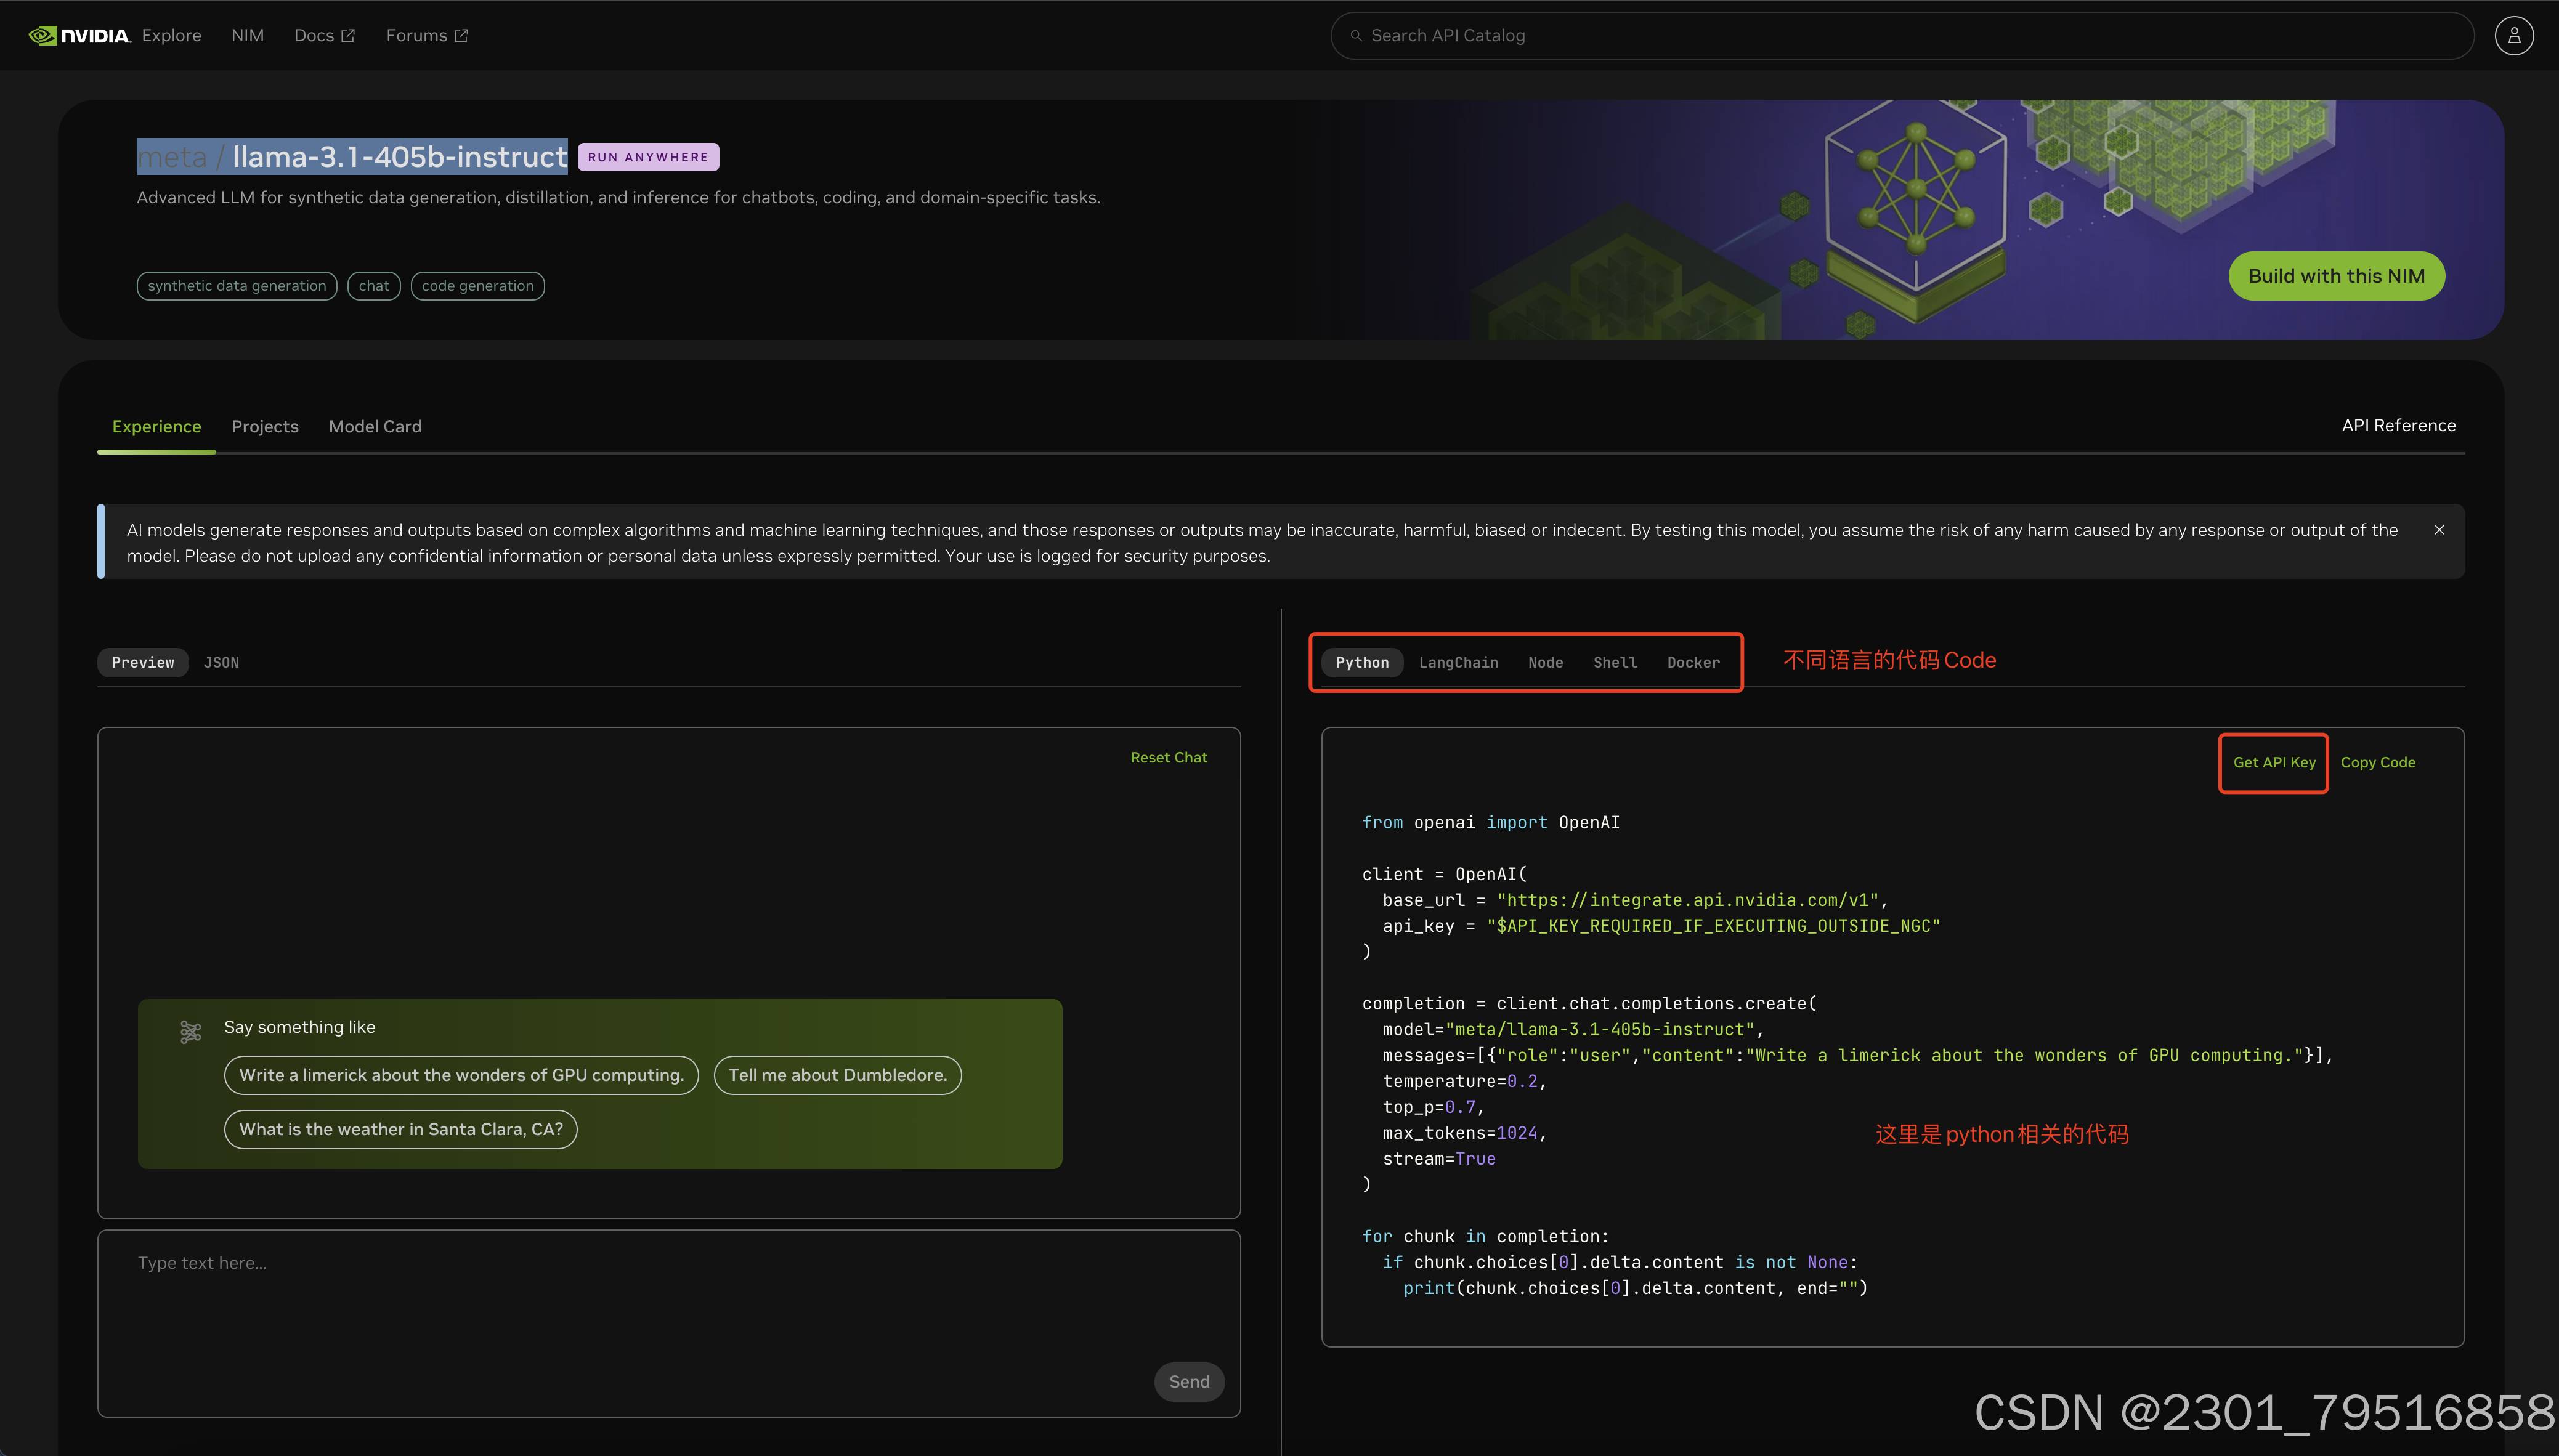Image resolution: width=2559 pixels, height=1456 pixels.
Task: Click Build with this NIM
Action: pos(2336,276)
